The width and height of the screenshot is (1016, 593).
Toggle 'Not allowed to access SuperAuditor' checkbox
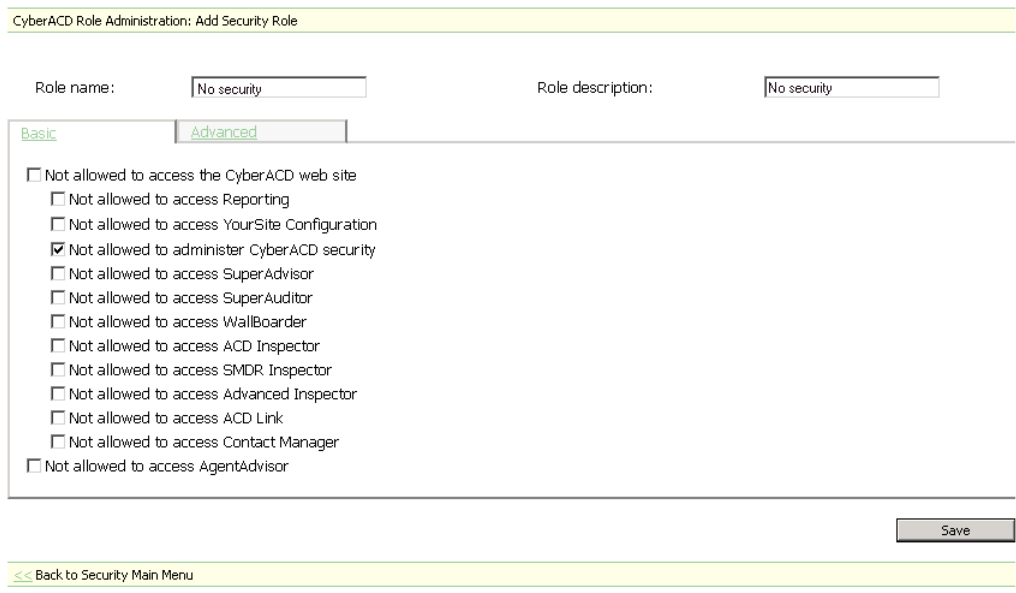58,297
